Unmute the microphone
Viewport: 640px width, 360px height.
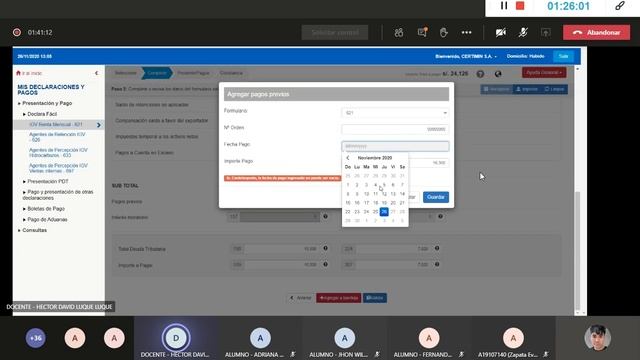(523, 33)
